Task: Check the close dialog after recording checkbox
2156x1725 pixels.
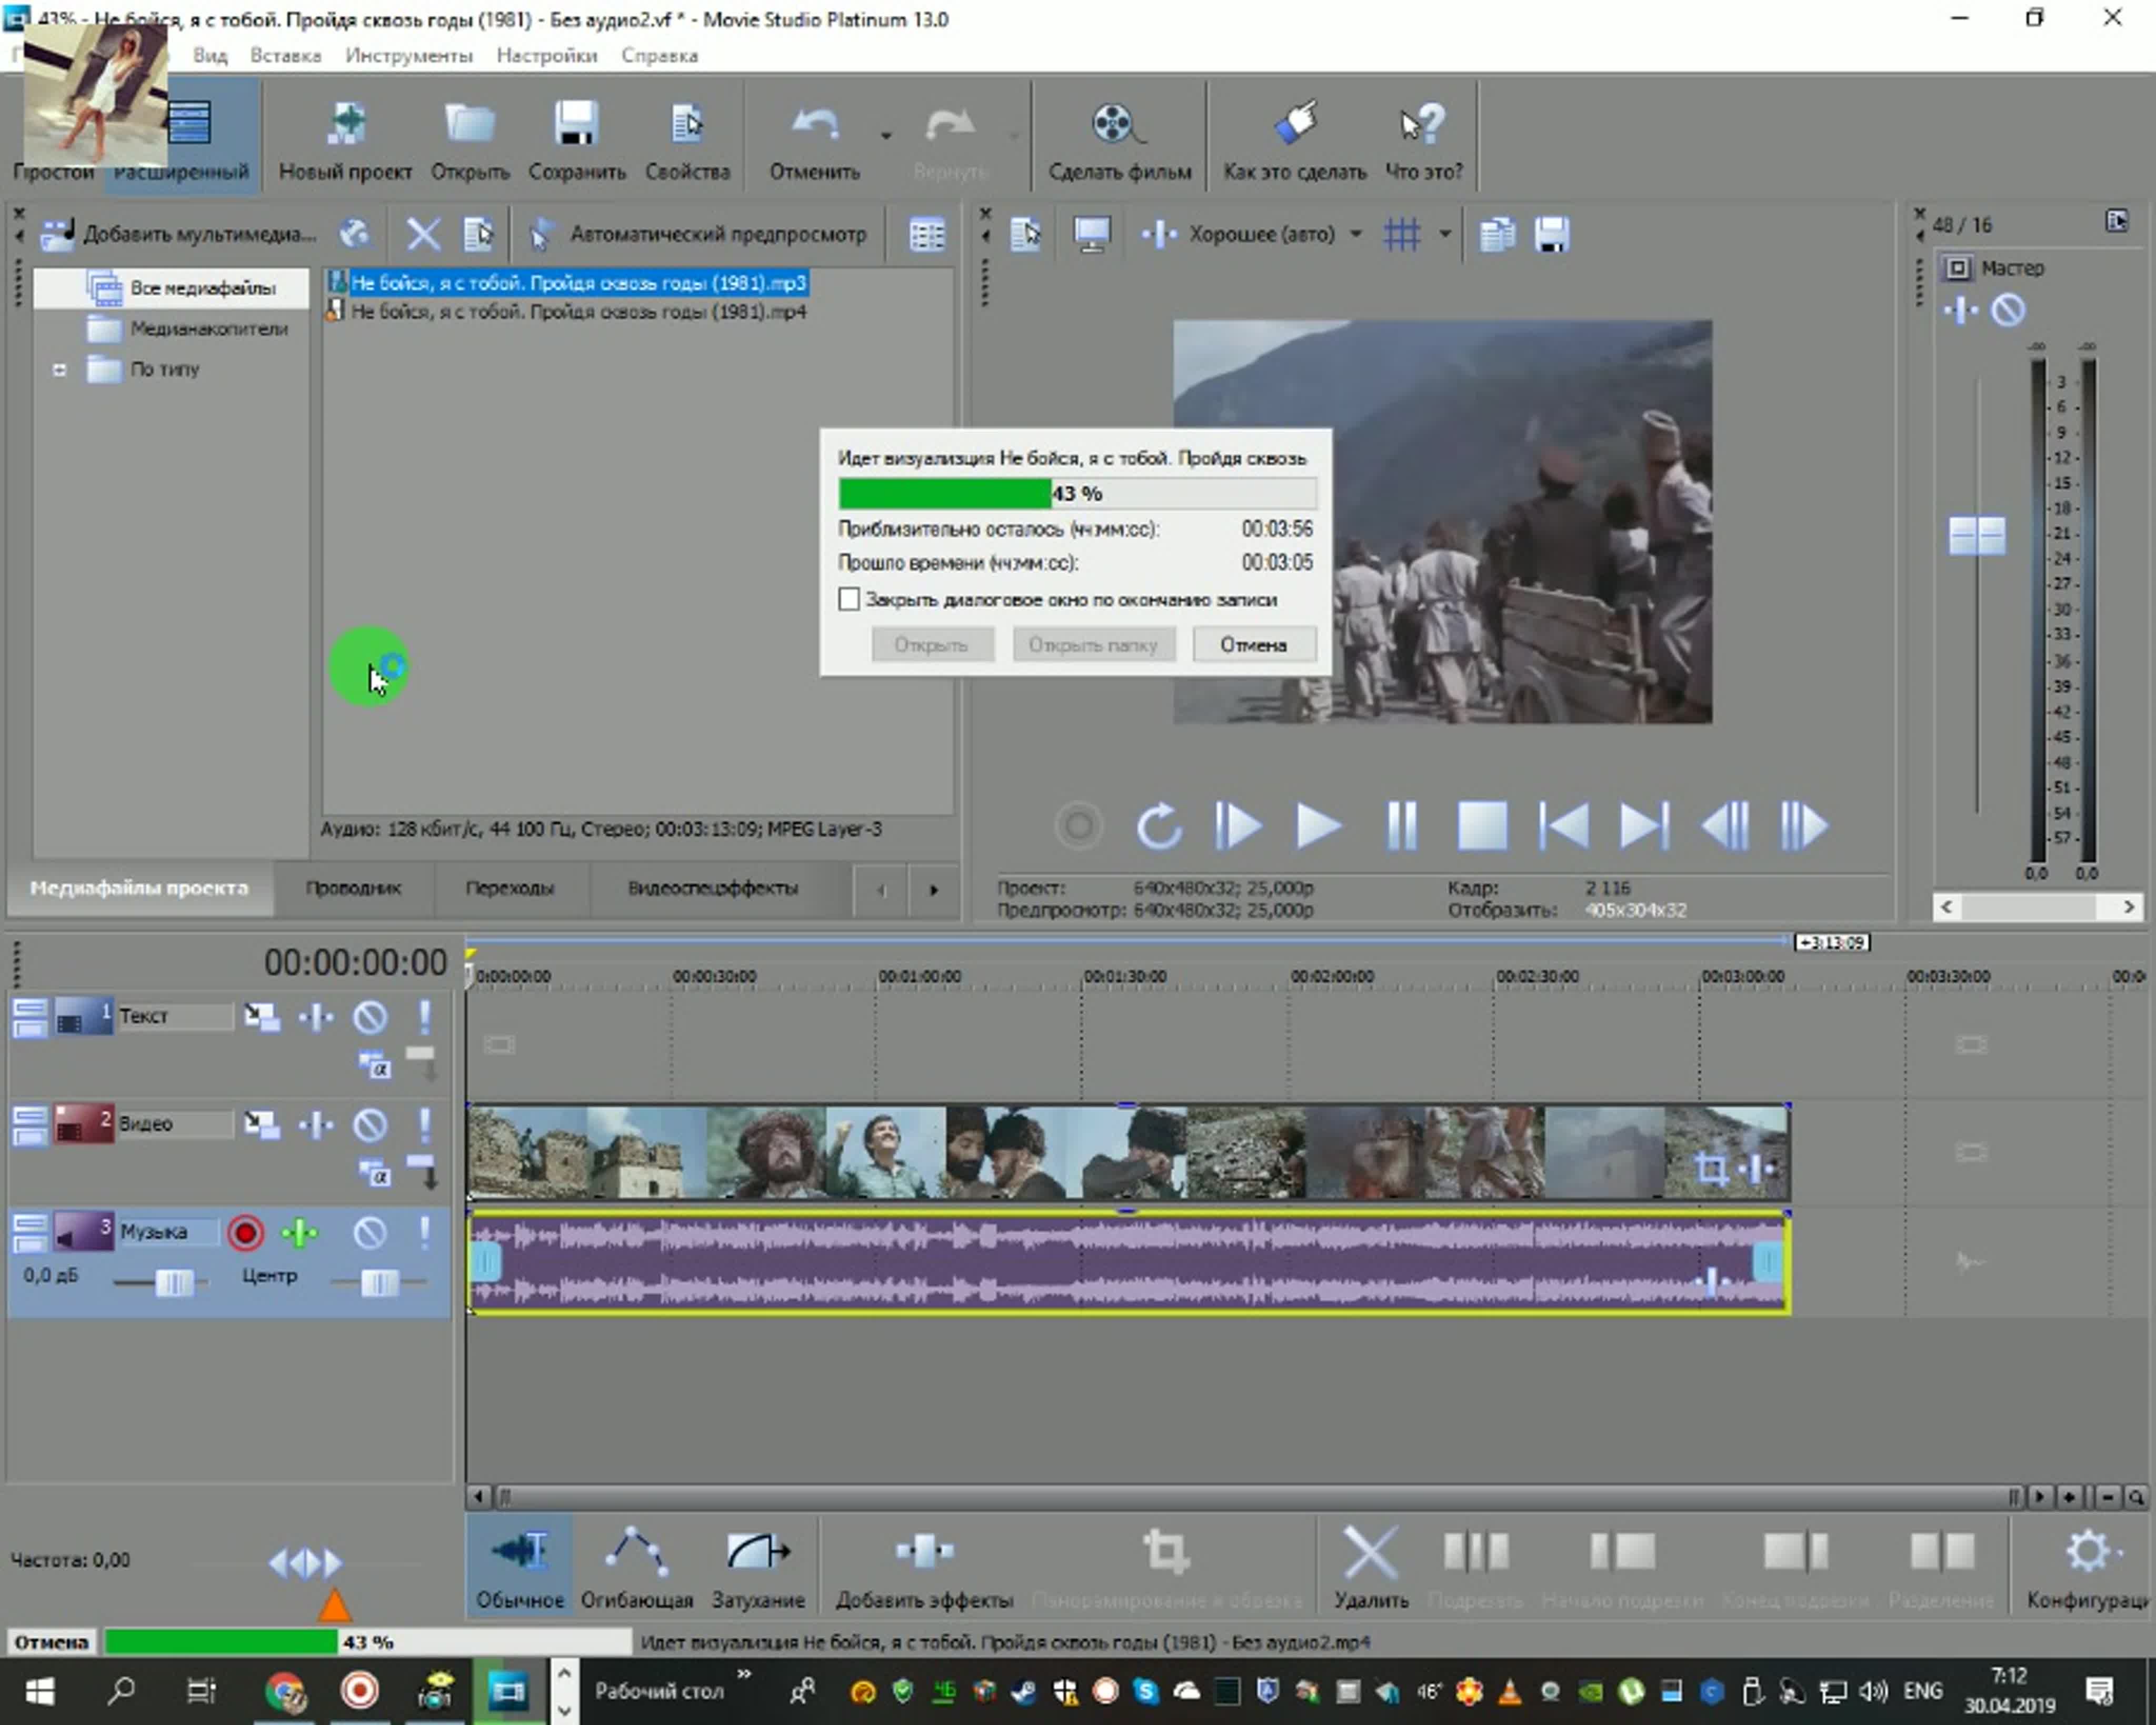Action: pos(849,599)
